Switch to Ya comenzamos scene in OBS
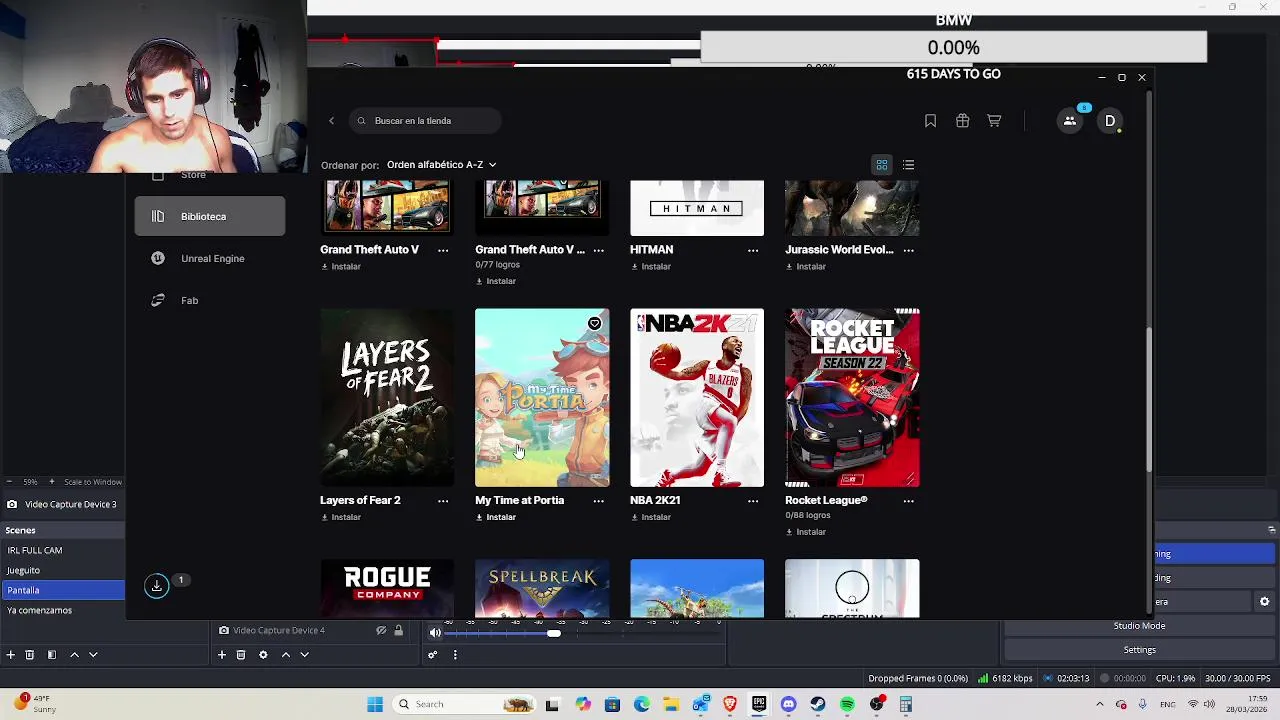The height and width of the screenshot is (720, 1280). click(x=62, y=610)
